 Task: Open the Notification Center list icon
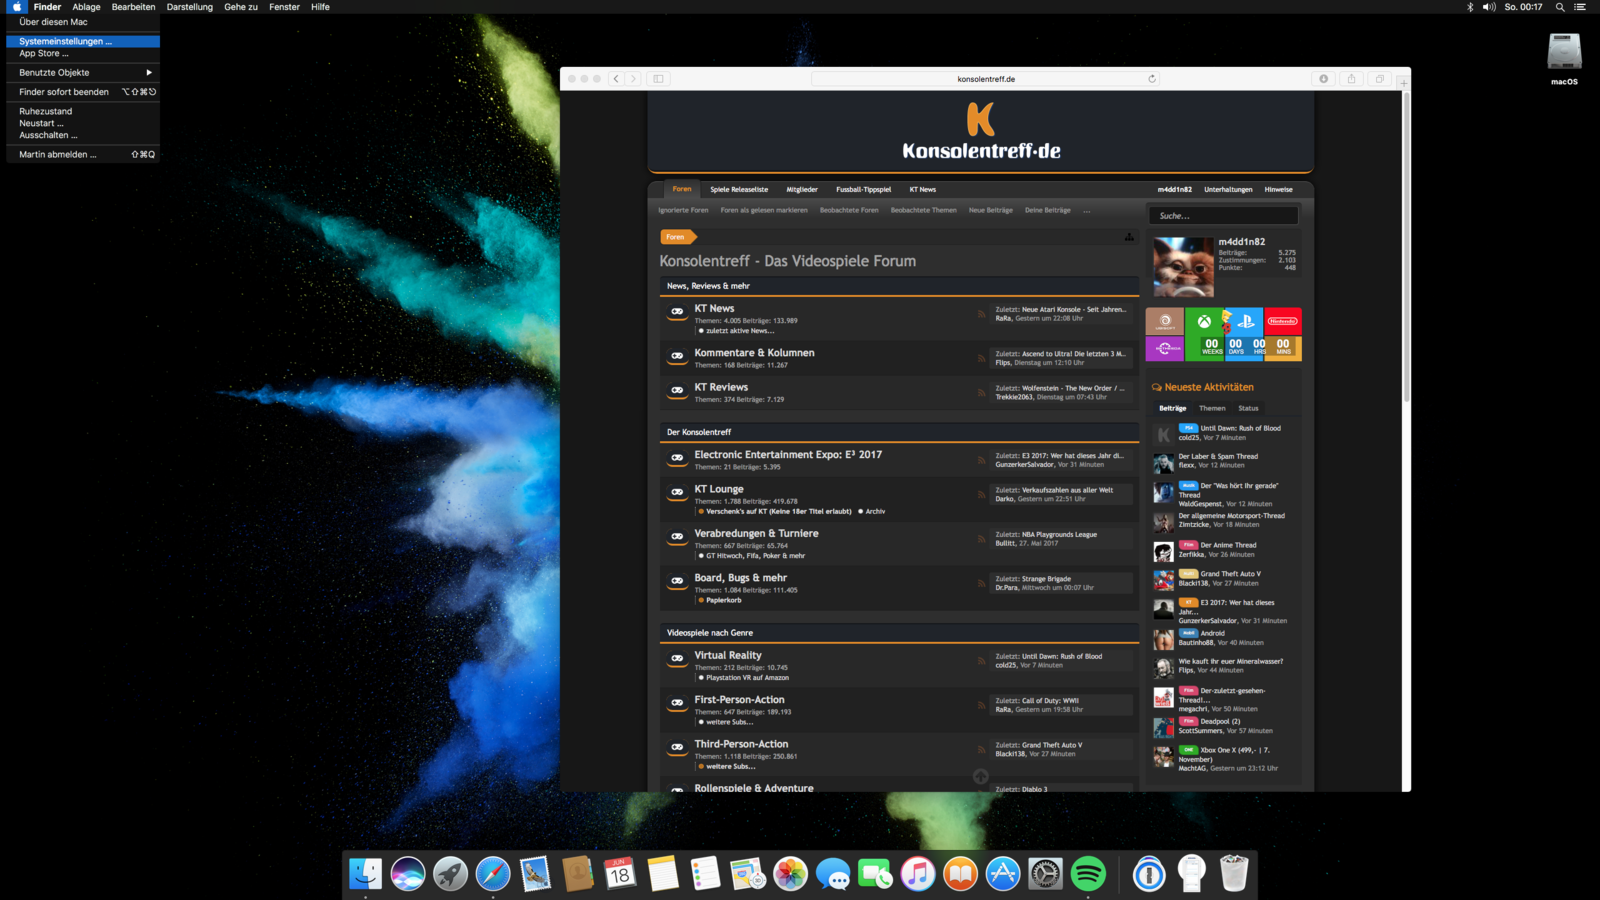tap(1580, 7)
